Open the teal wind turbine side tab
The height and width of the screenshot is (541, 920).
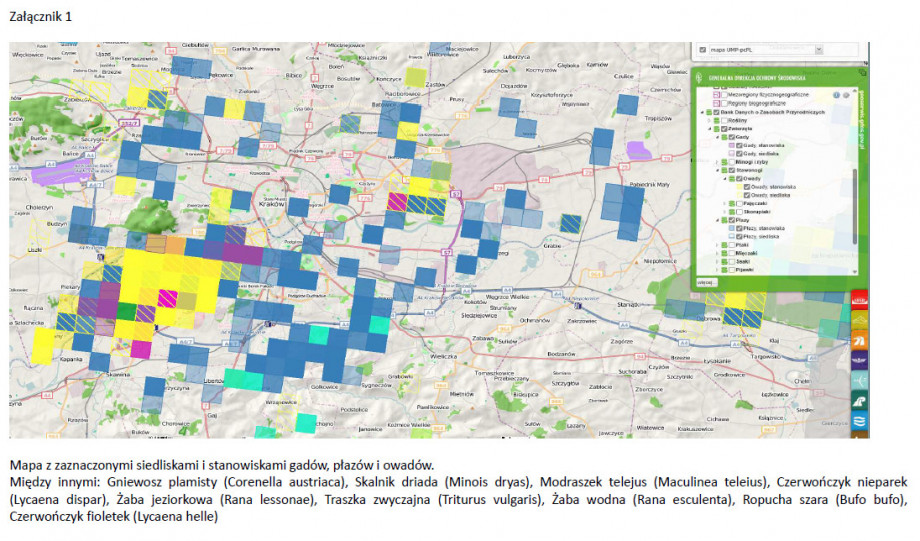click(x=858, y=381)
